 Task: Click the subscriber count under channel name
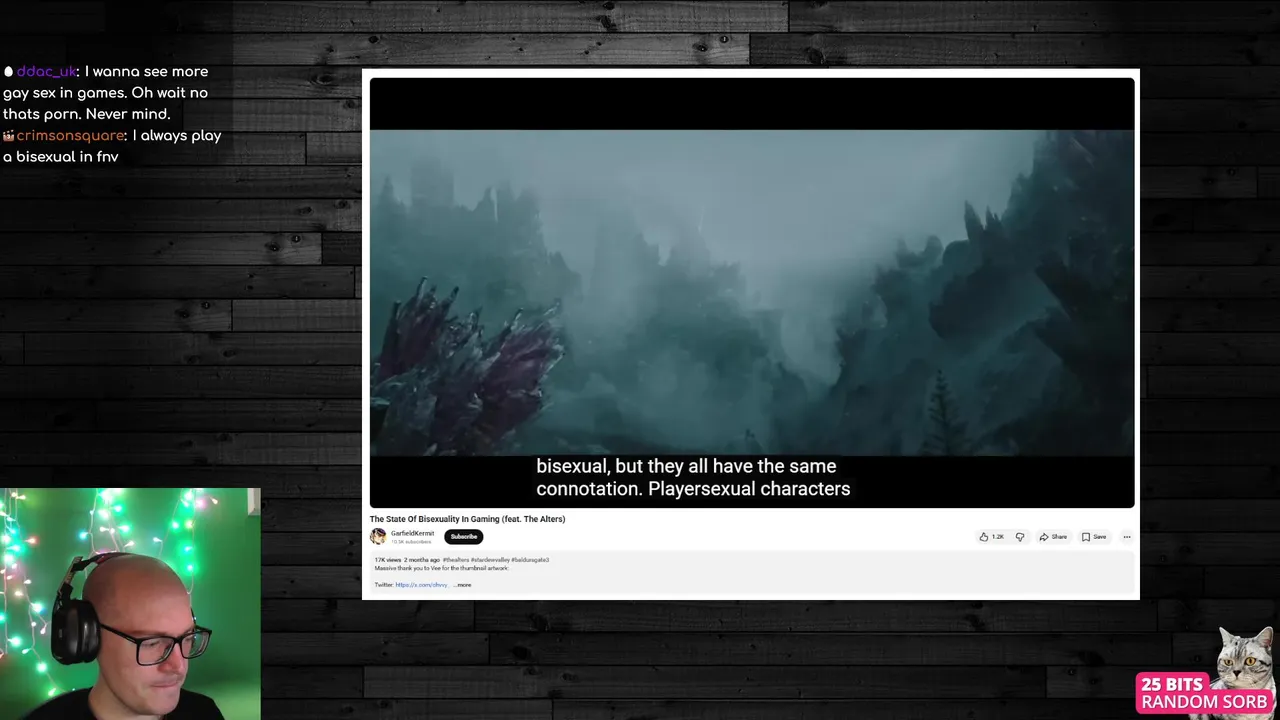coord(411,542)
